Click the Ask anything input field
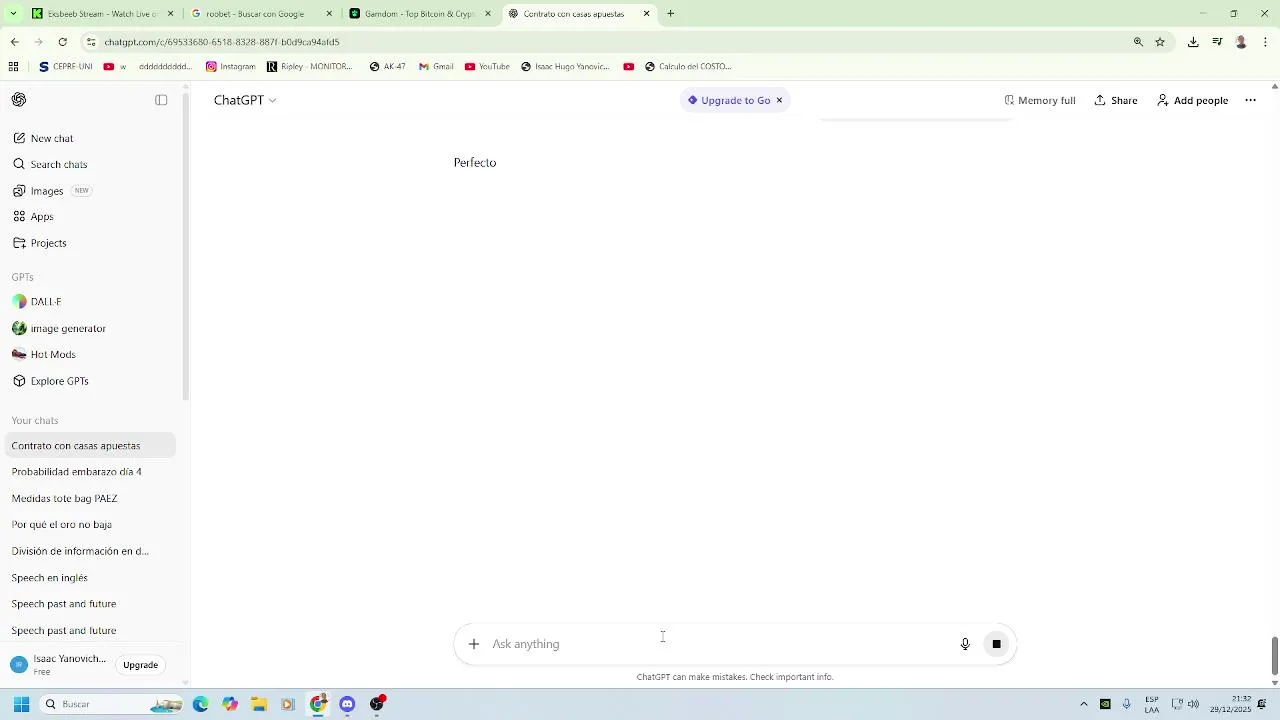This screenshot has width=1280, height=720. [x=720, y=644]
